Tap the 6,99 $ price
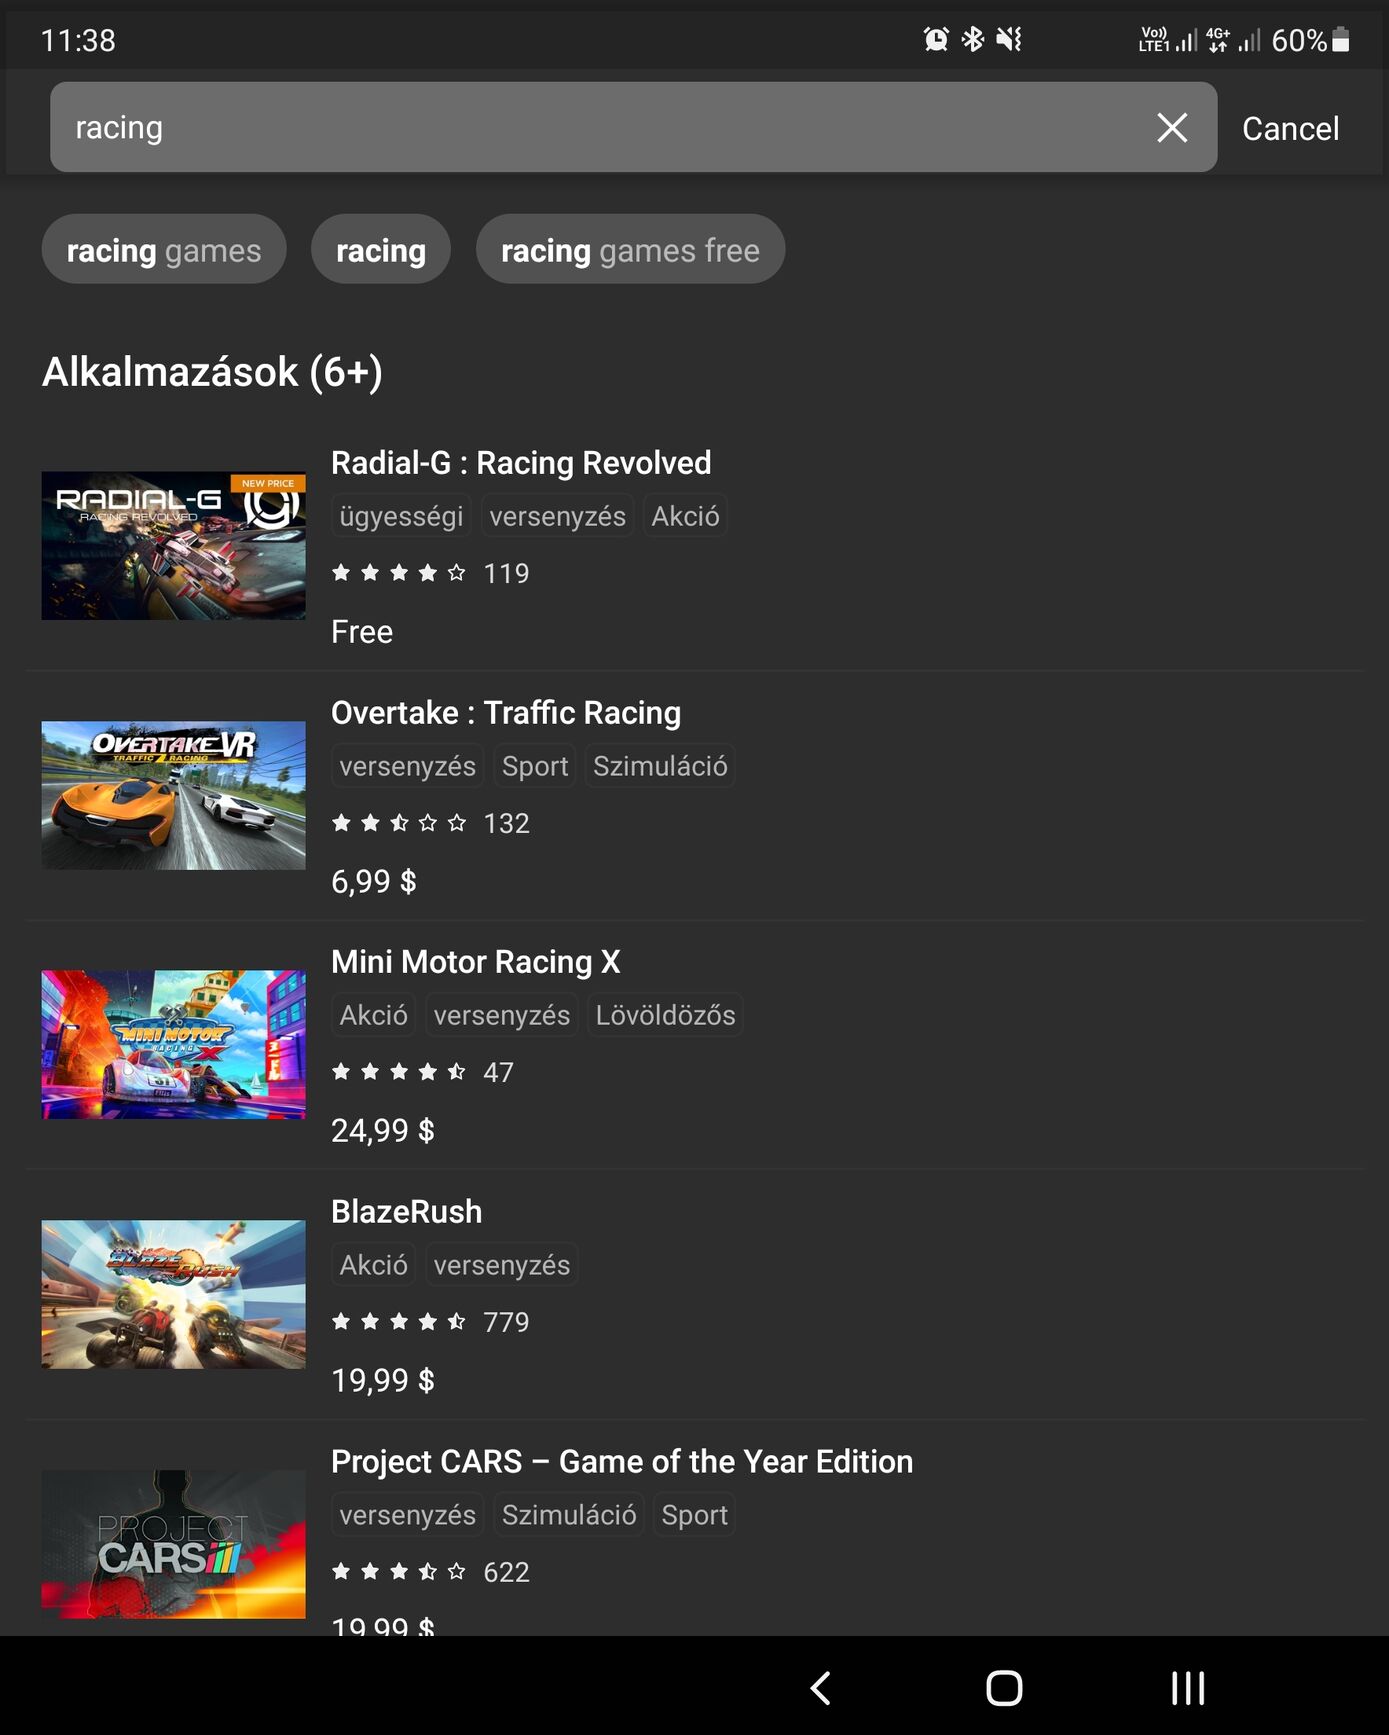Screen dimensions: 1389x1735 coord(374,881)
